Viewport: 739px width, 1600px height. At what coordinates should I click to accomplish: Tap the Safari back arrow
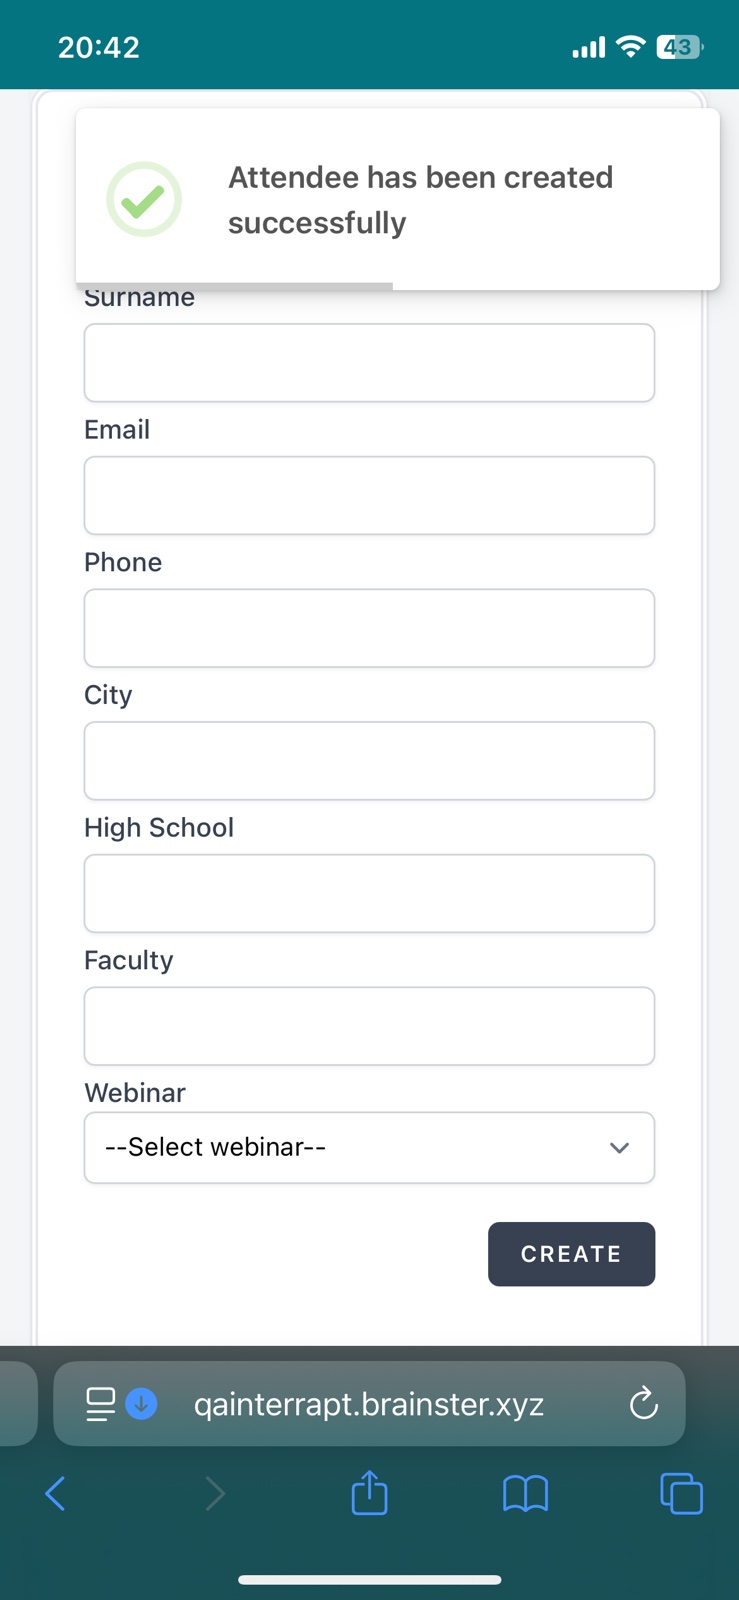[x=56, y=1494]
